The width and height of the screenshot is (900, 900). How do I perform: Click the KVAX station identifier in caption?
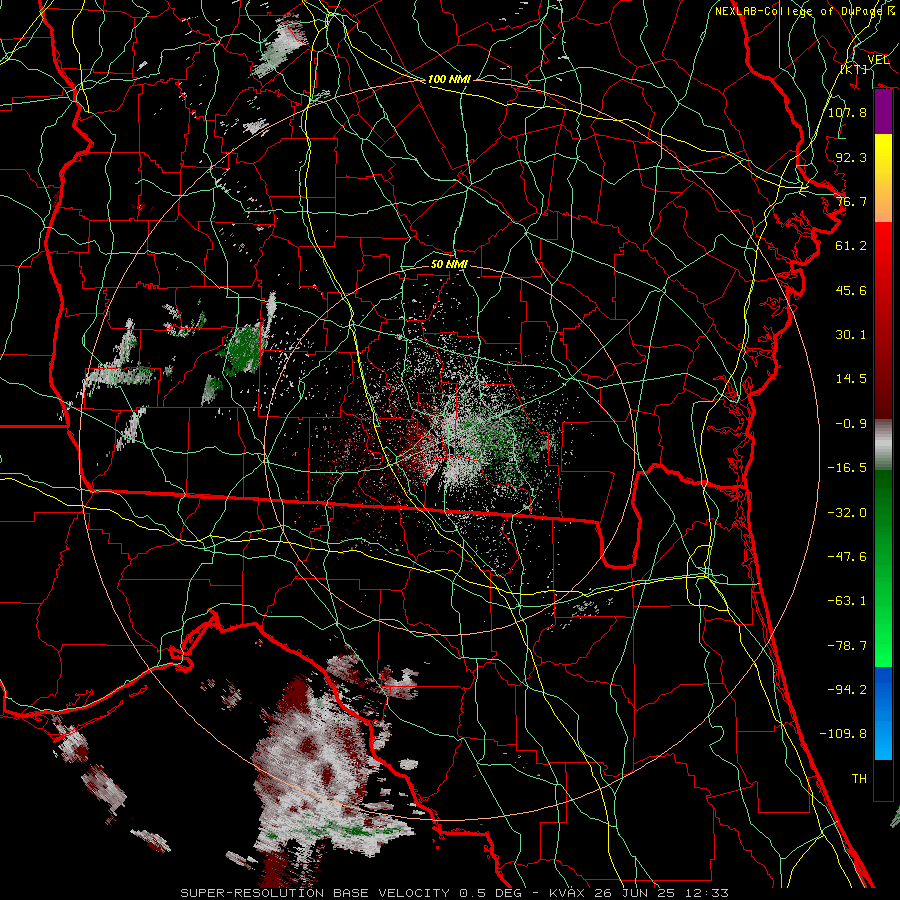click(x=568, y=893)
